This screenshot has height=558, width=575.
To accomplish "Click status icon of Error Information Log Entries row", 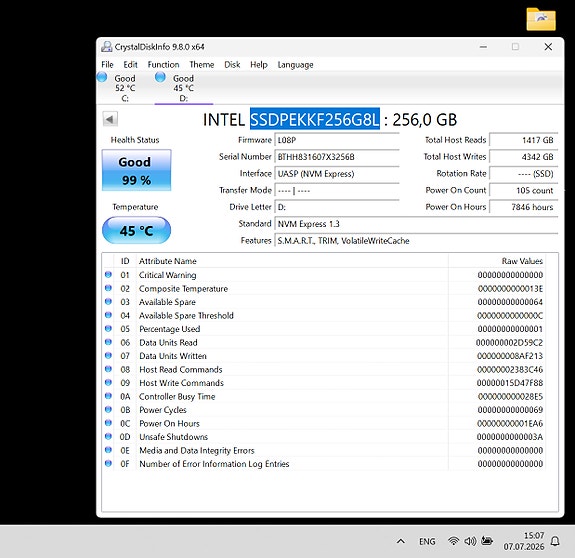I will [108, 463].
